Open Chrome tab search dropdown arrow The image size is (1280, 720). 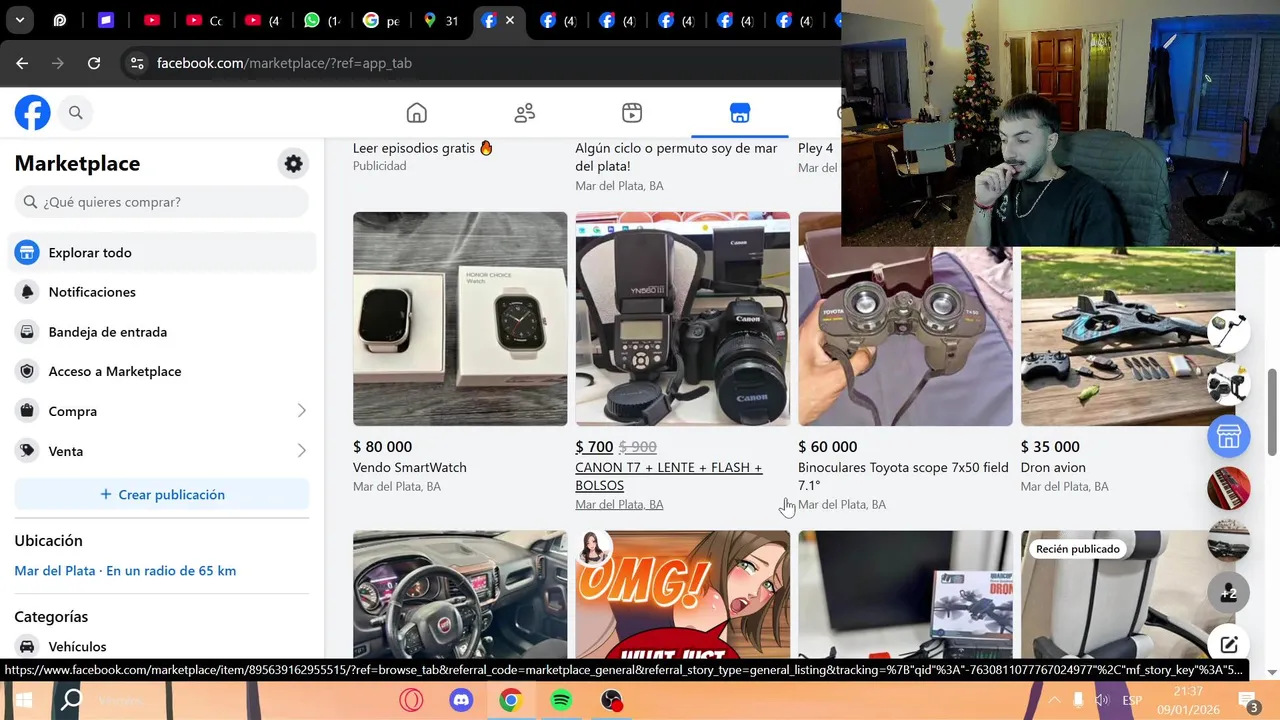[19, 20]
